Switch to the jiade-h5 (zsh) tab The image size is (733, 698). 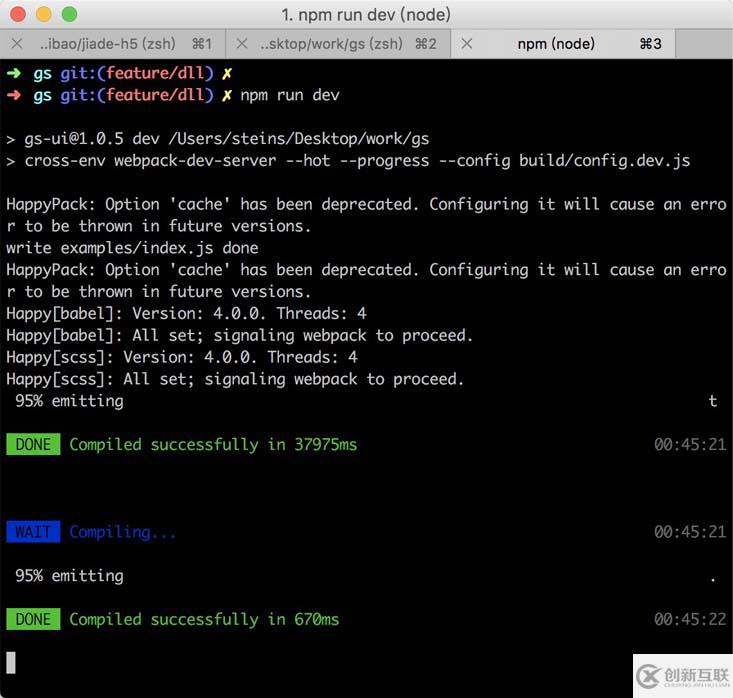(x=108, y=44)
